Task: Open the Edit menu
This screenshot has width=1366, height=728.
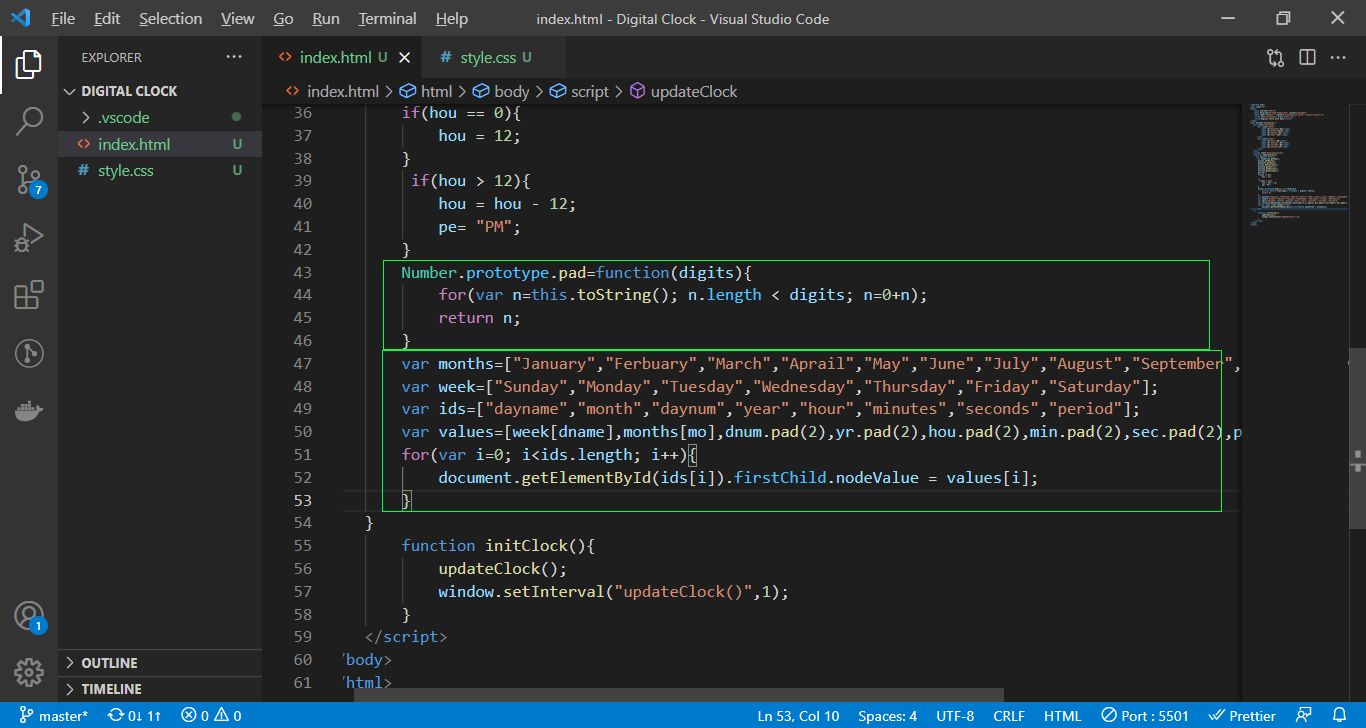Action: point(107,18)
